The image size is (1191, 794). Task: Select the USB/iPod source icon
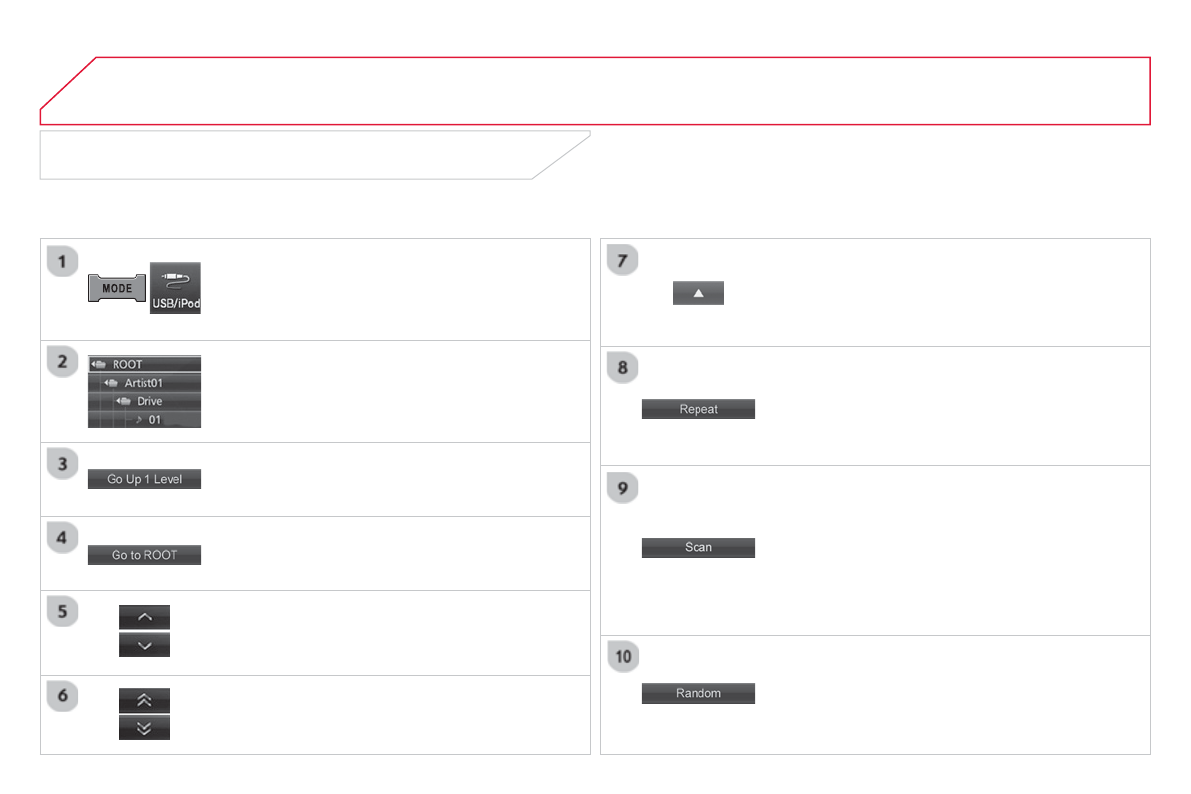click(x=175, y=288)
